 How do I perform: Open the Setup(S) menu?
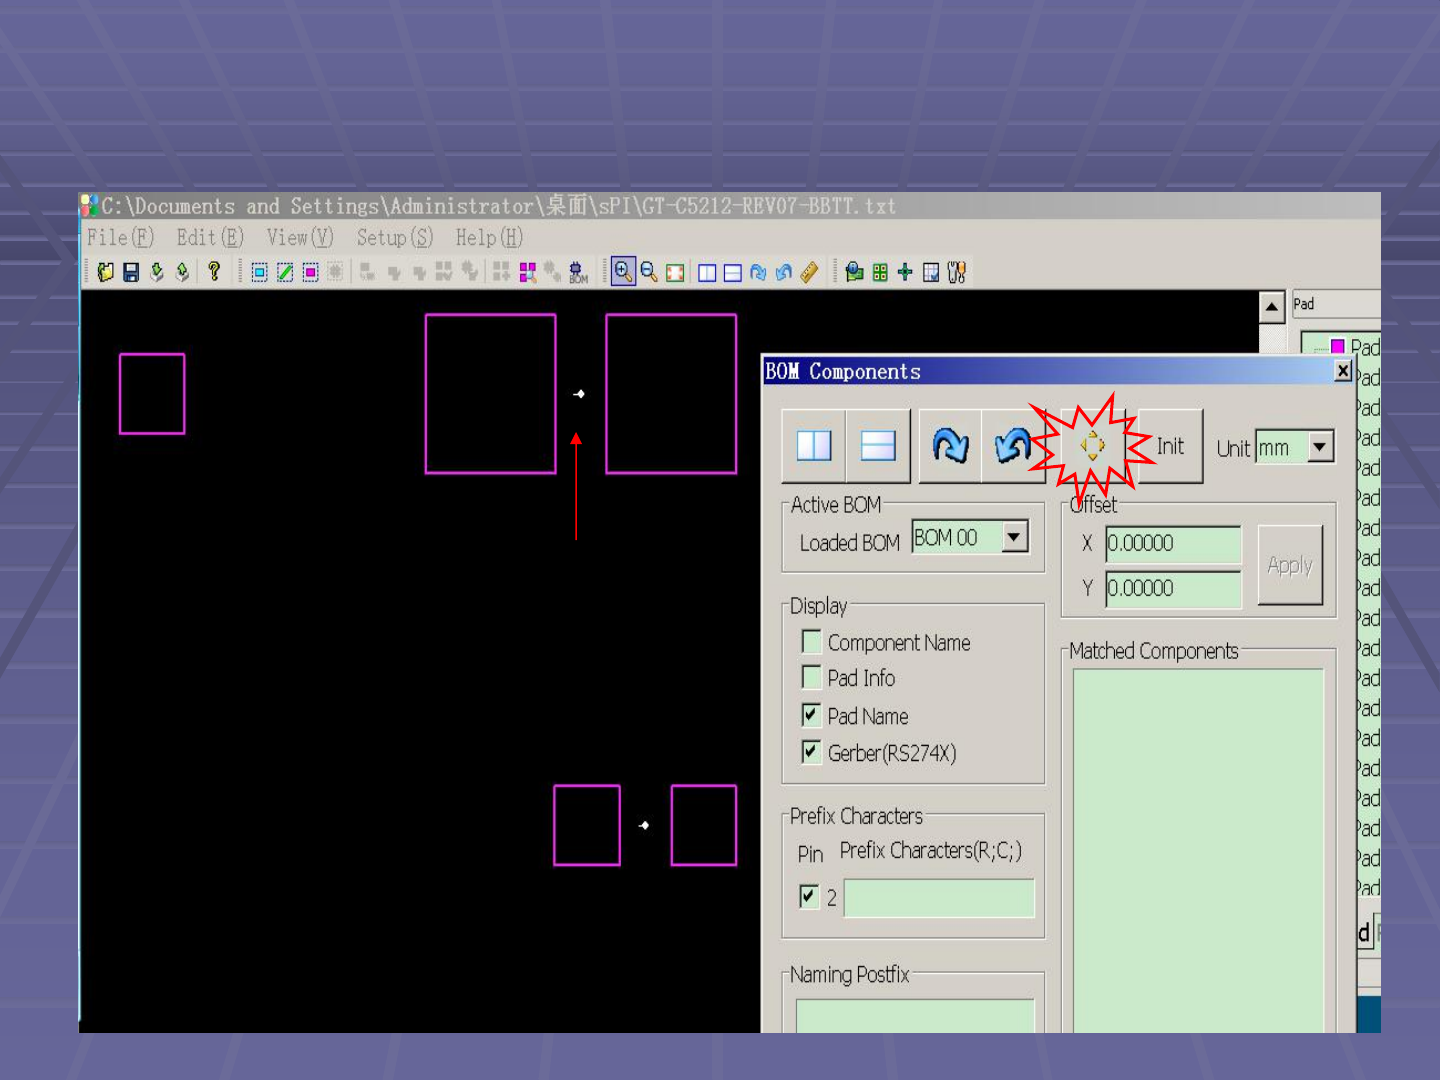(394, 238)
